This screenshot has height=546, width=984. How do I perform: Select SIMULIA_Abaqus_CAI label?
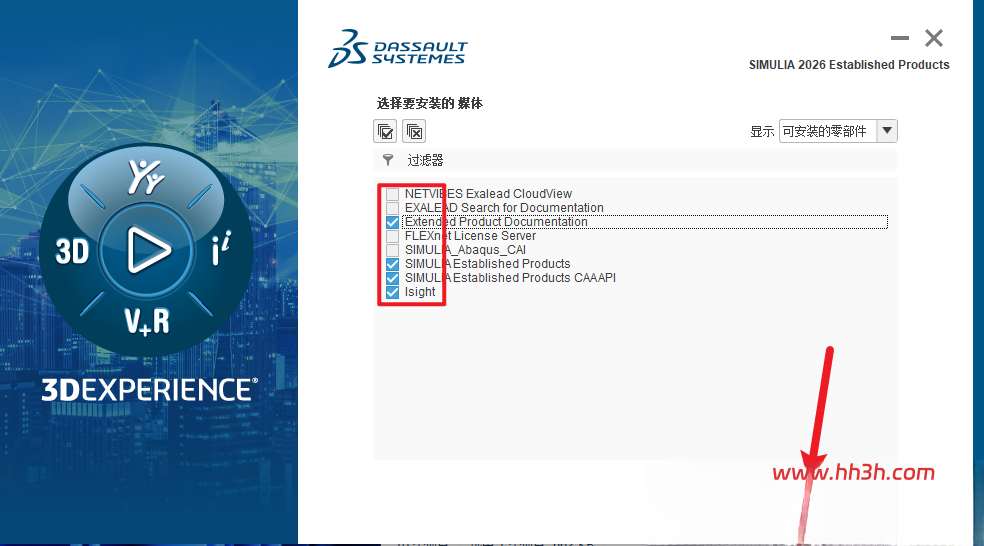coord(465,250)
